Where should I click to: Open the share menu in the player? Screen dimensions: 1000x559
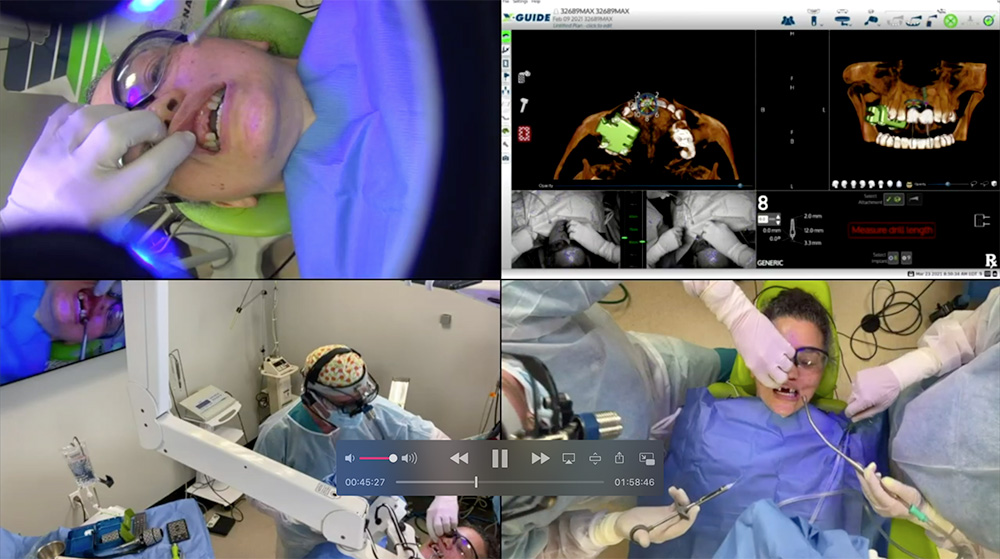point(619,458)
